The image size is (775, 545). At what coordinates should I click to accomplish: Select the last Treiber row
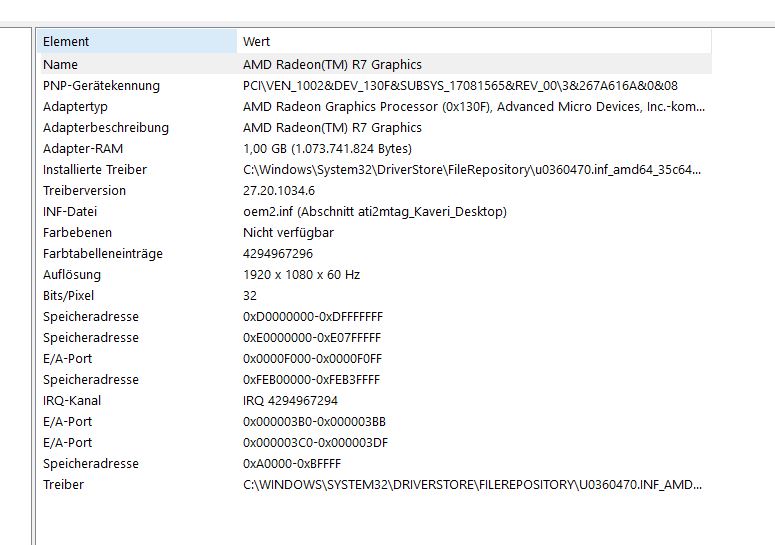[64, 484]
